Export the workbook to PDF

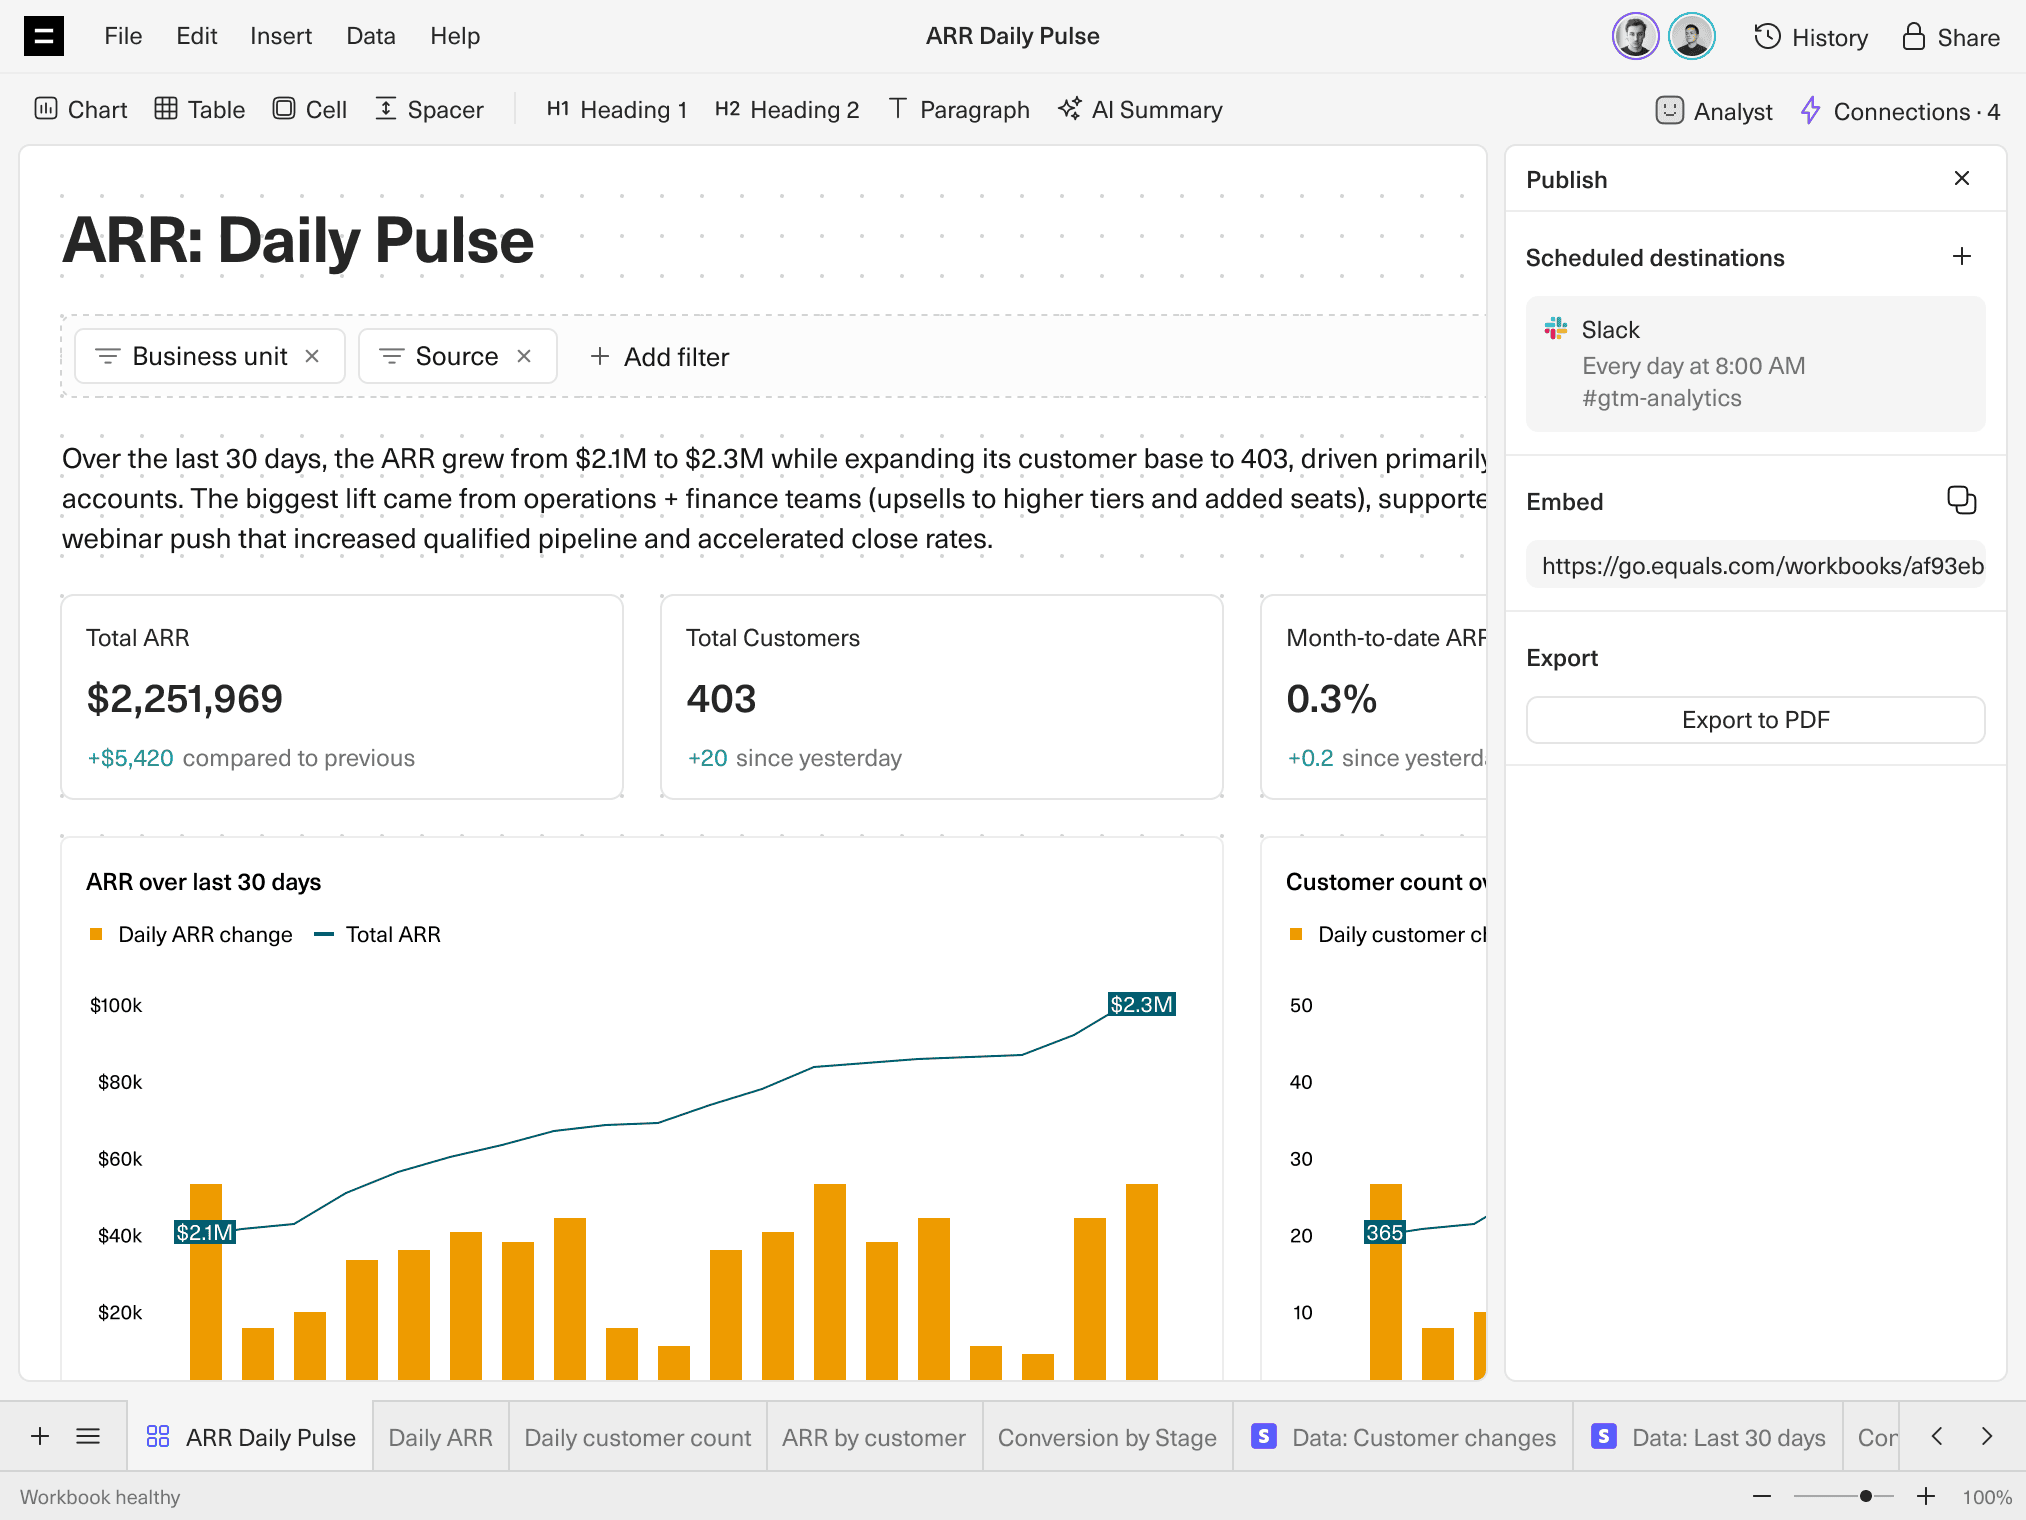pos(1755,719)
